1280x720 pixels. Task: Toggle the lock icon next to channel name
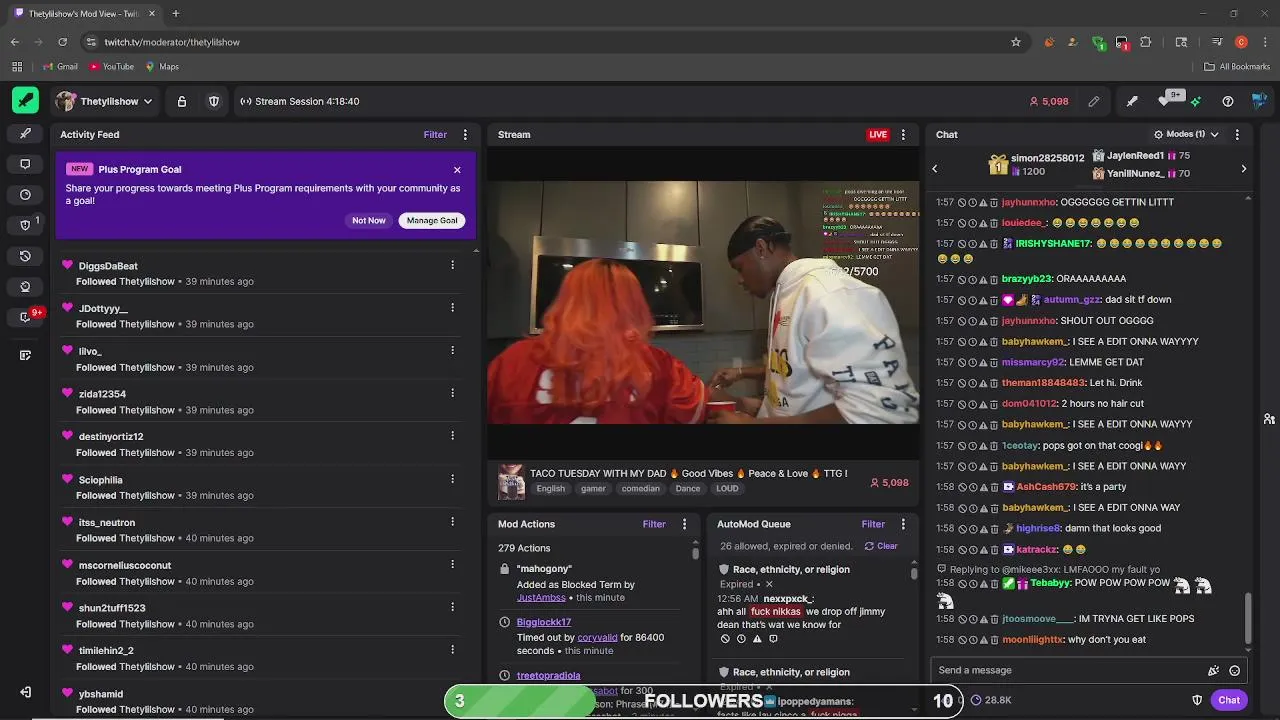(181, 101)
